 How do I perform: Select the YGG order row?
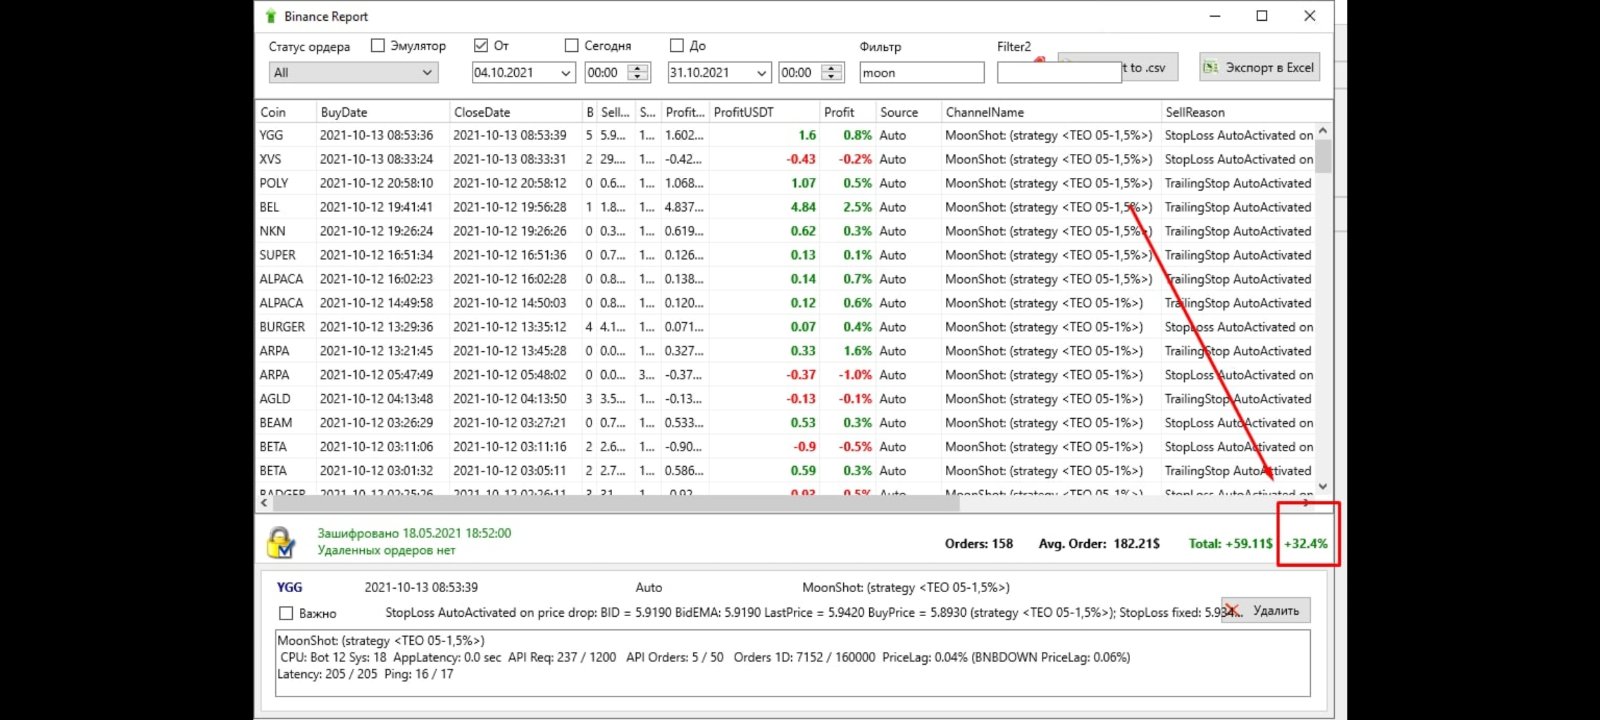click(x=786, y=135)
